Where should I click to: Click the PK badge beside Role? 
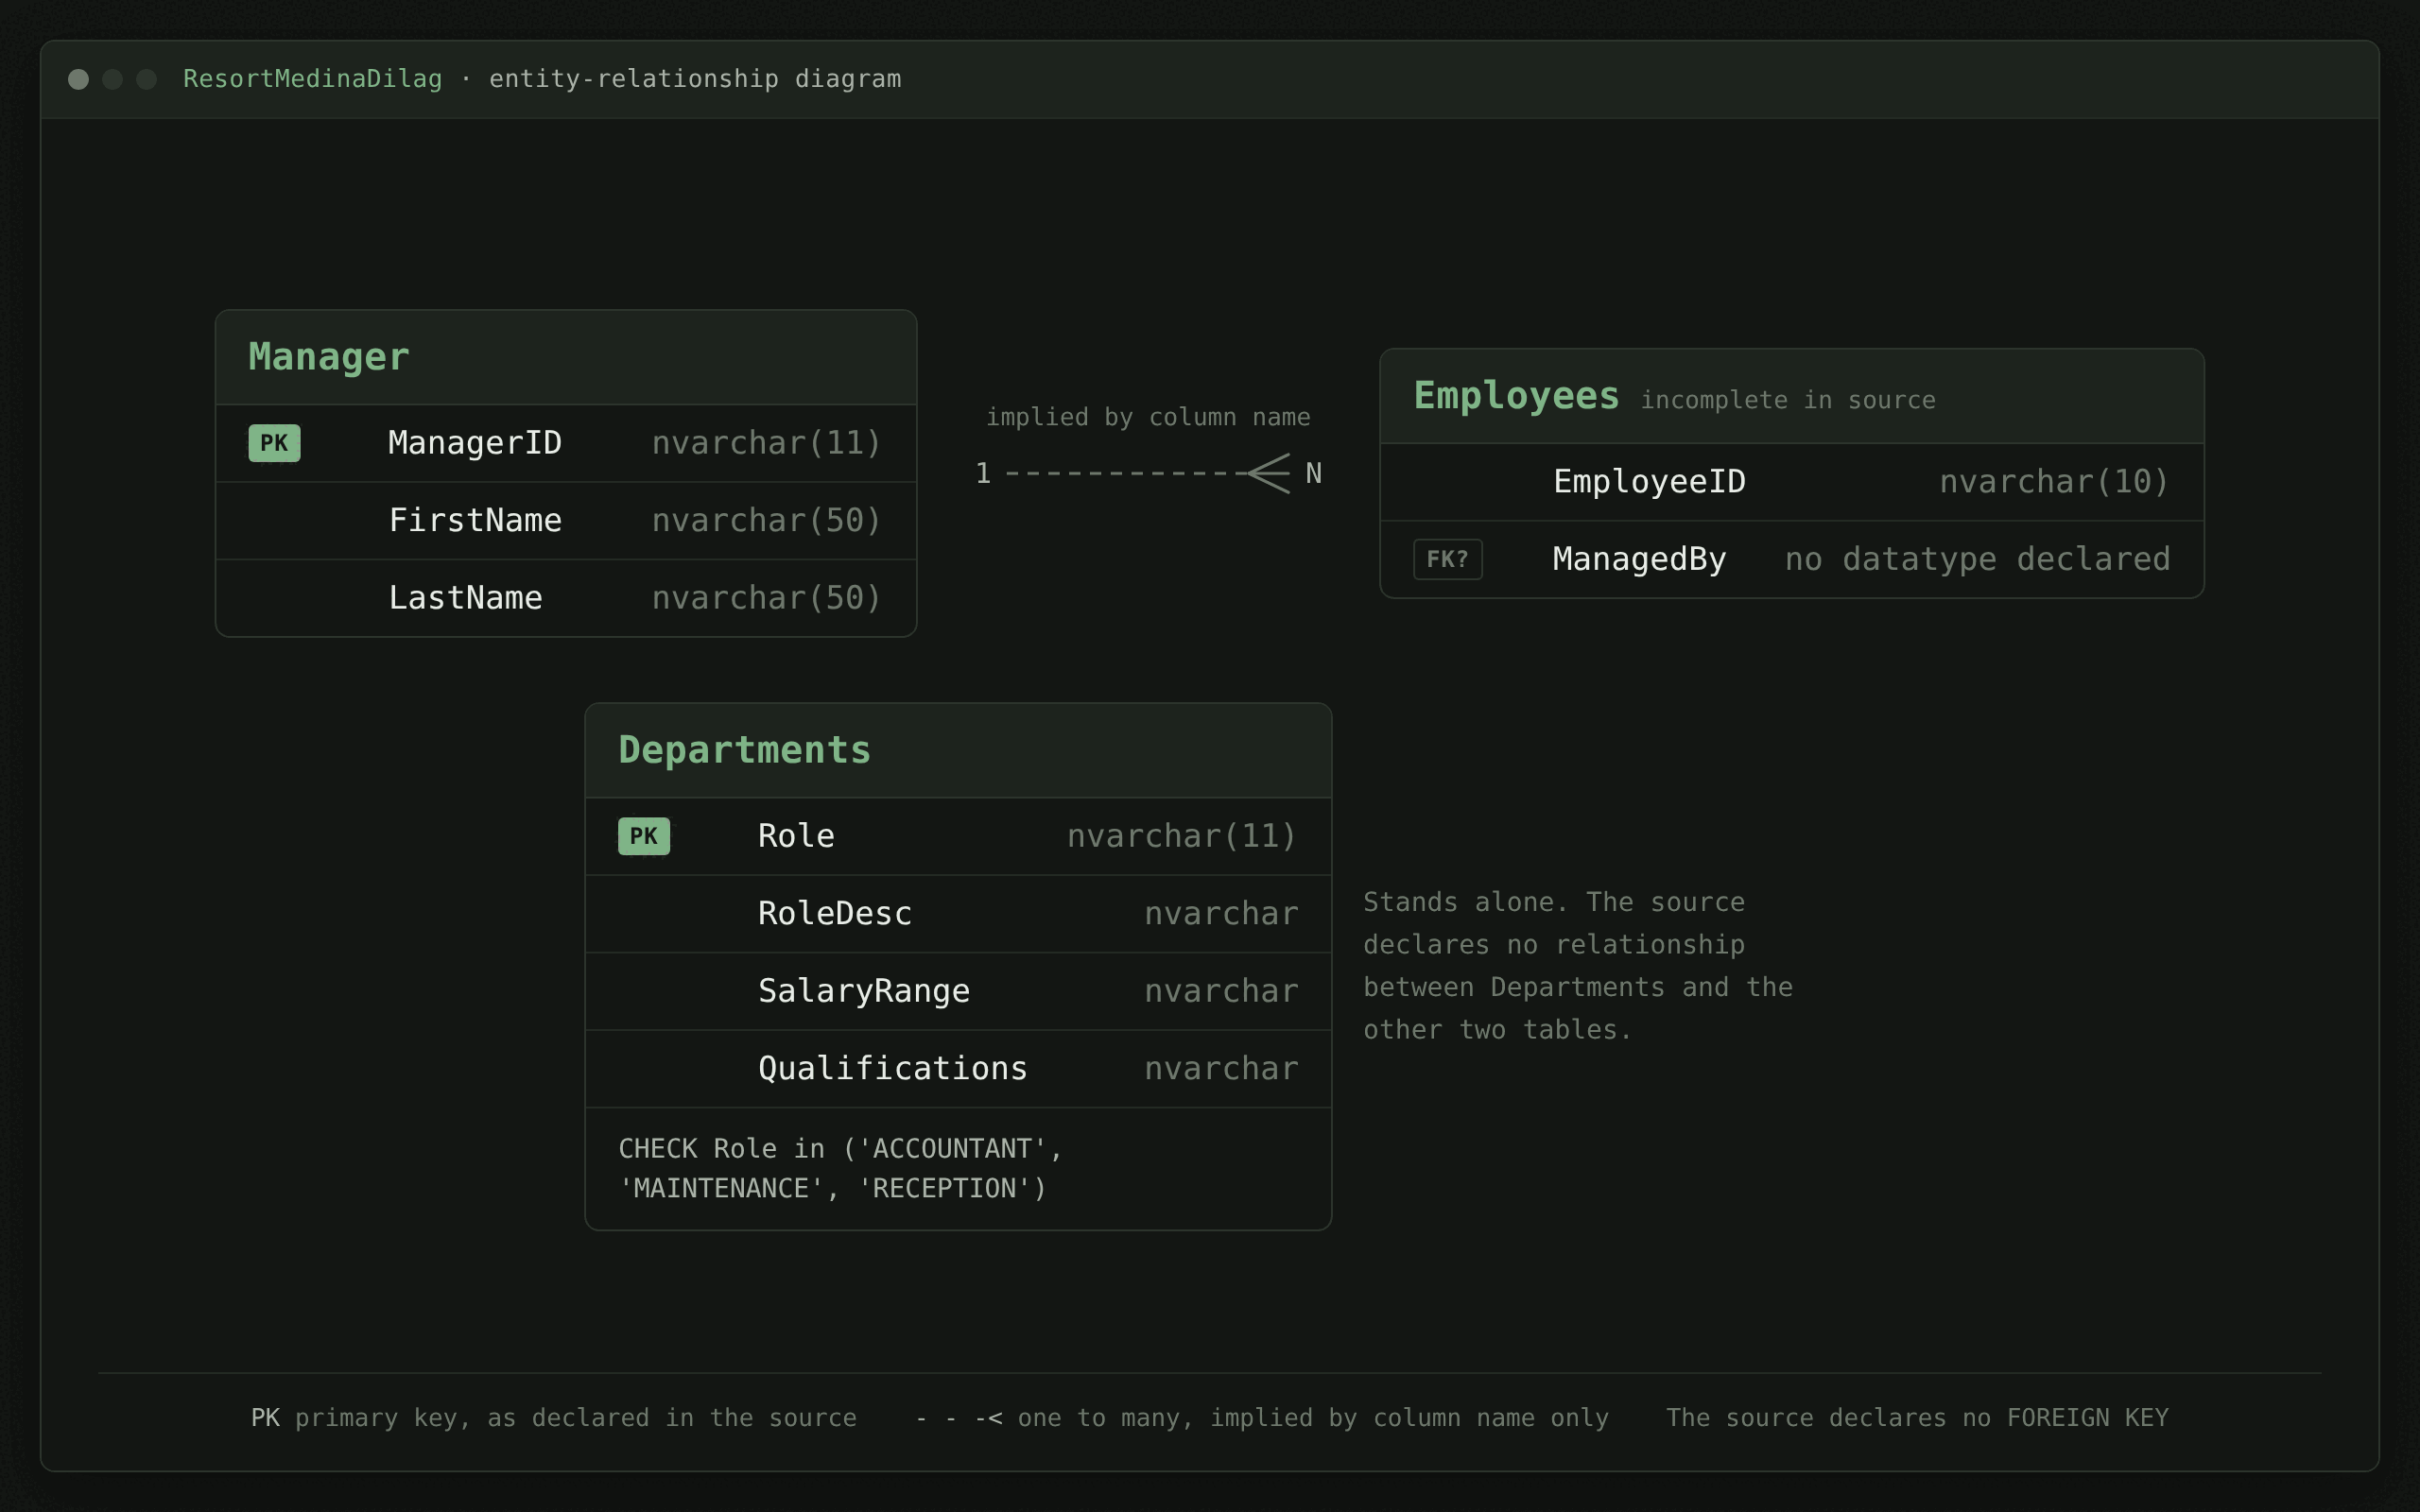[x=643, y=836]
